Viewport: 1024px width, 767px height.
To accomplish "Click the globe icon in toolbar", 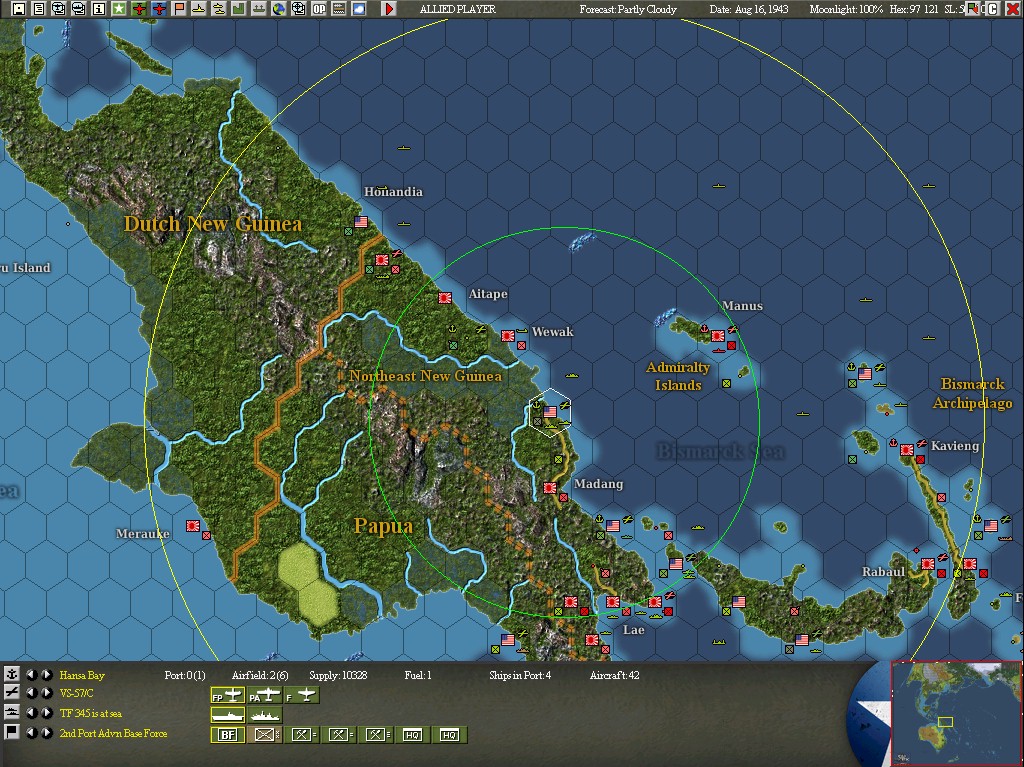I will coord(279,8).
